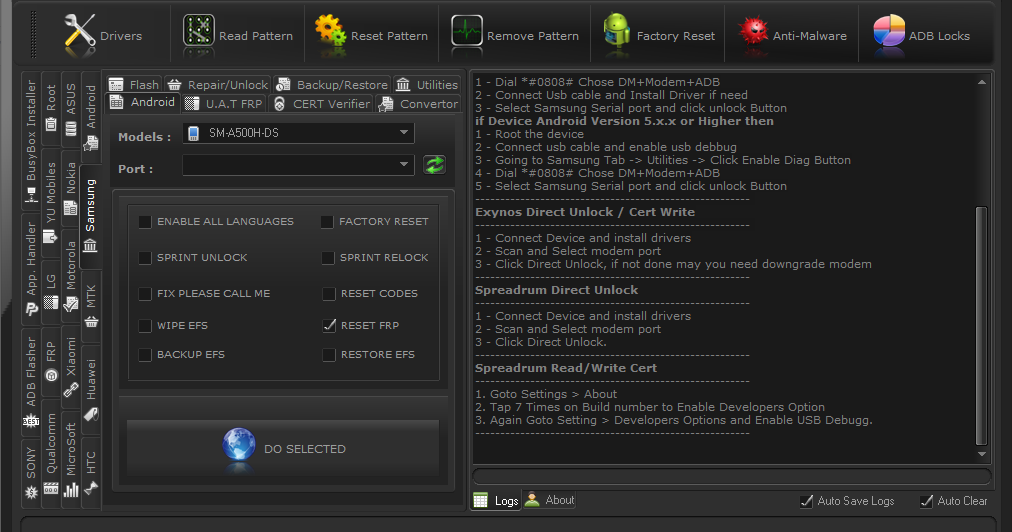
Task: Switch to the Logs tab
Action: 496,500
